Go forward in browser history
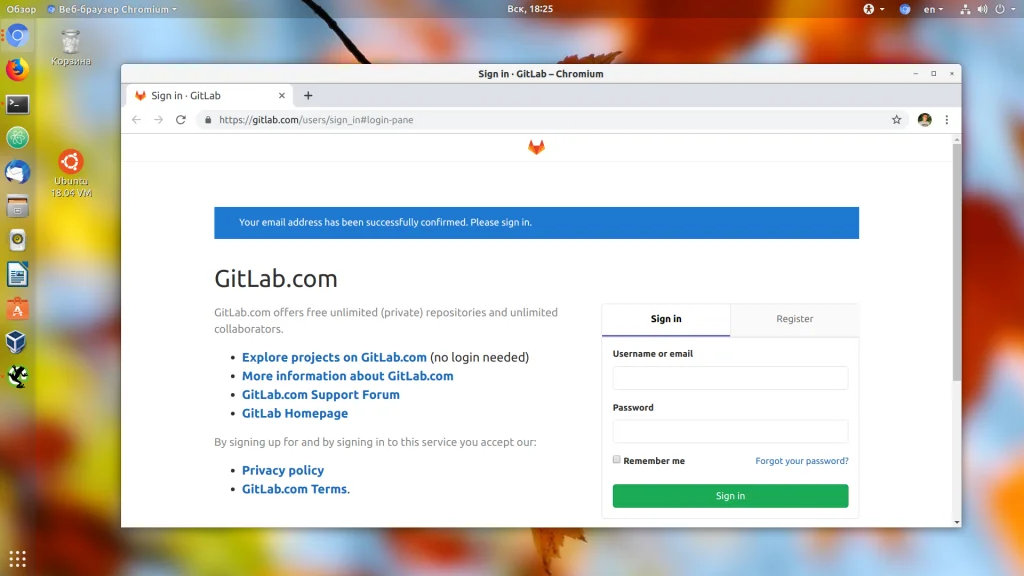This screenshot has height=576, width=1024. pos(159,120)
